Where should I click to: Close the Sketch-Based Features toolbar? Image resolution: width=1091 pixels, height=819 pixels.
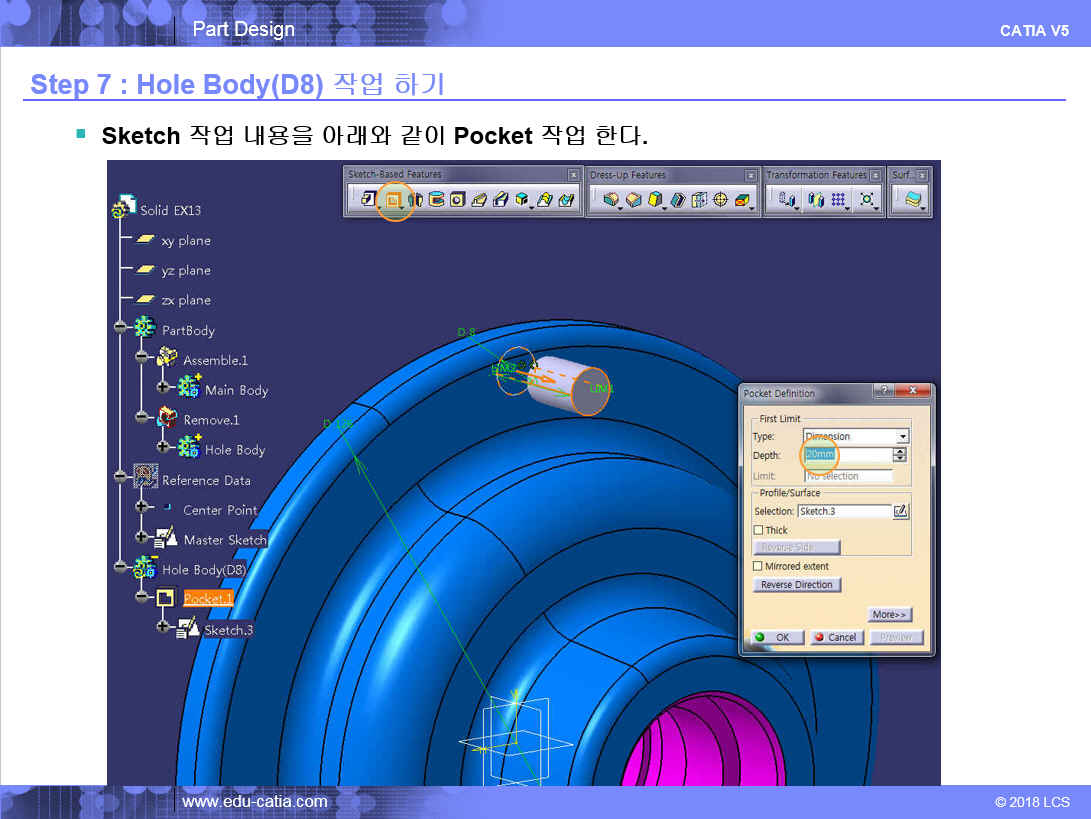tap(573, 175)
